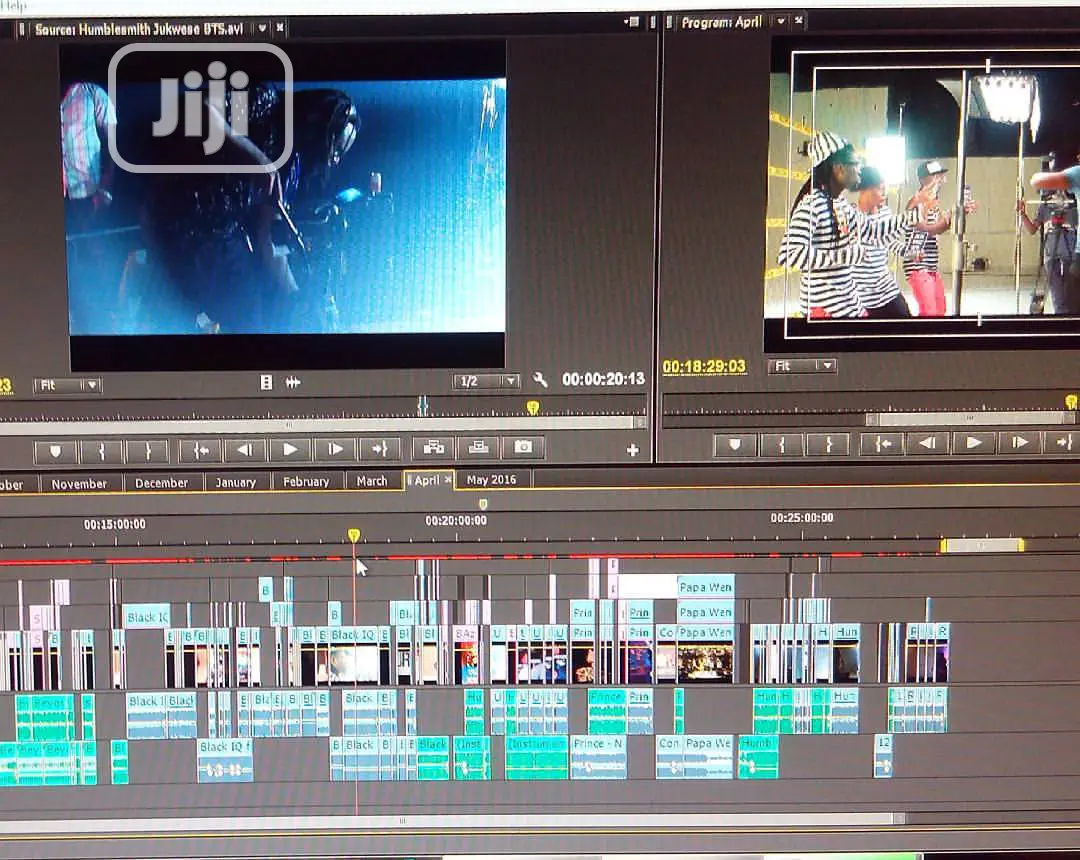Step forward one frame in Source monitor
The height and width of the screenshot is (860, 1080).
pyautogui.click(x=335, y=450)
